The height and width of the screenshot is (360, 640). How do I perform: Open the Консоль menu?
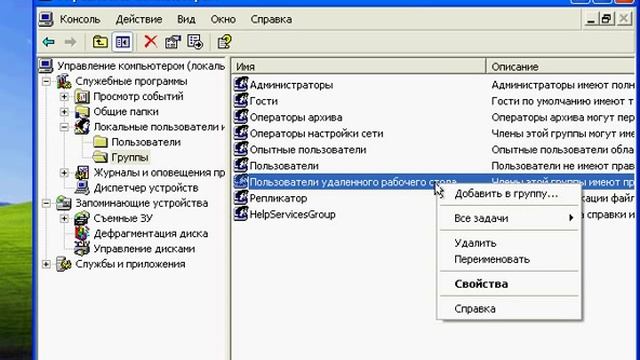80,19
